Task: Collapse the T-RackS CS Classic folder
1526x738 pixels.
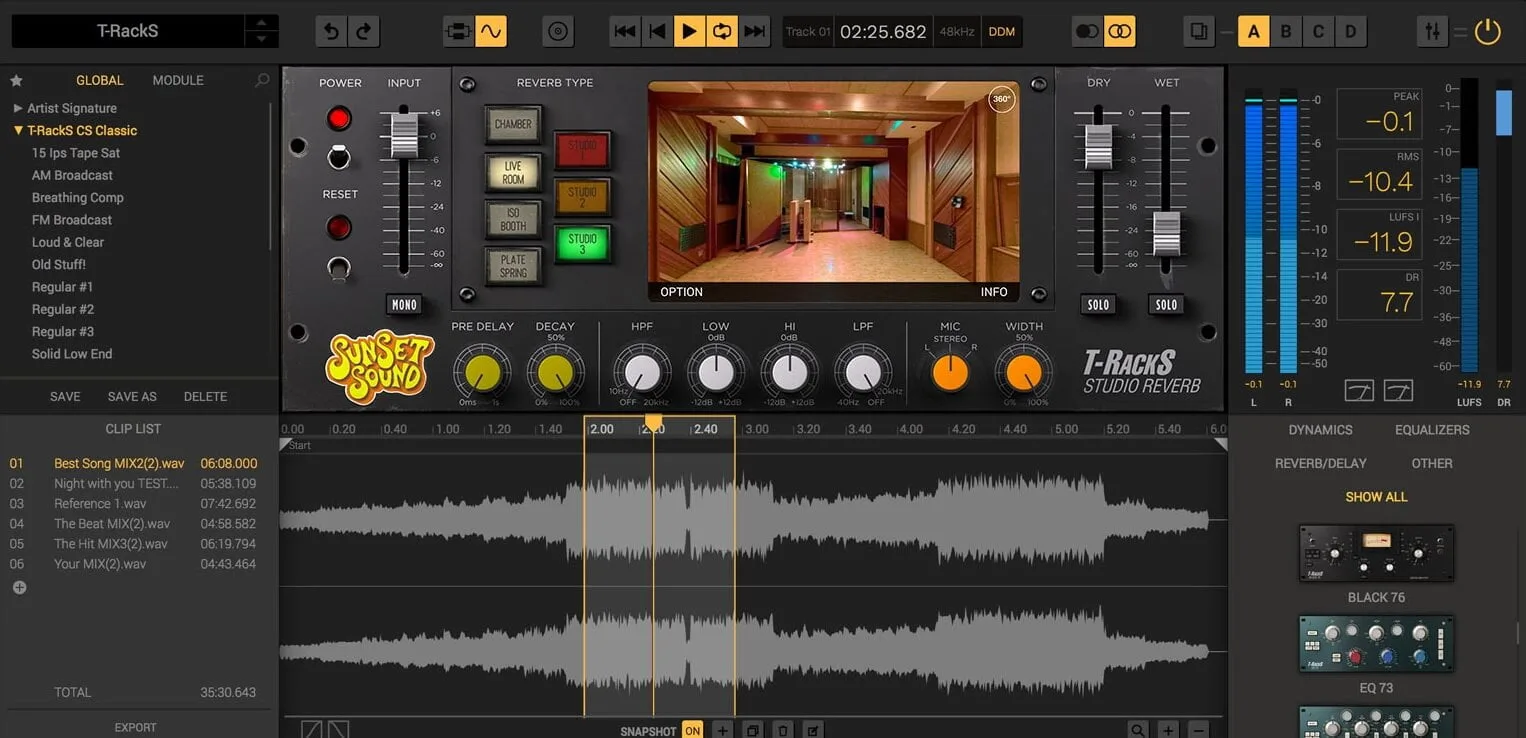Action: click(18, 130)
